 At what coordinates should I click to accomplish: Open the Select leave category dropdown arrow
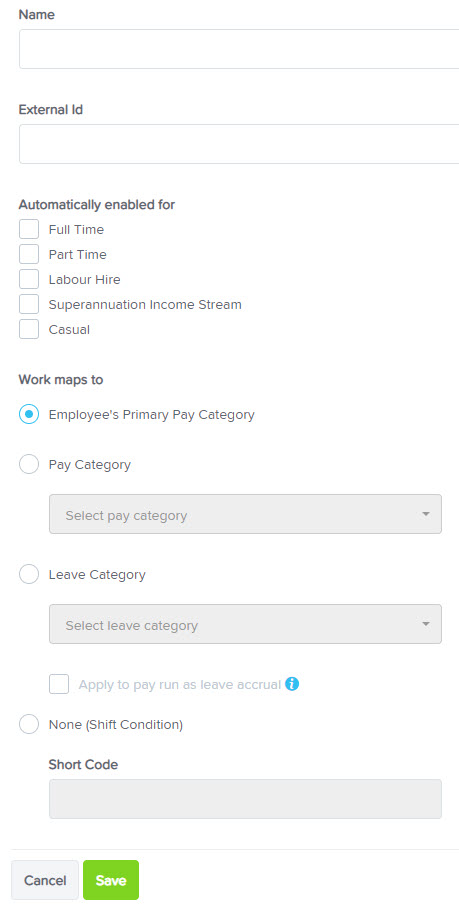pos(426,624)
